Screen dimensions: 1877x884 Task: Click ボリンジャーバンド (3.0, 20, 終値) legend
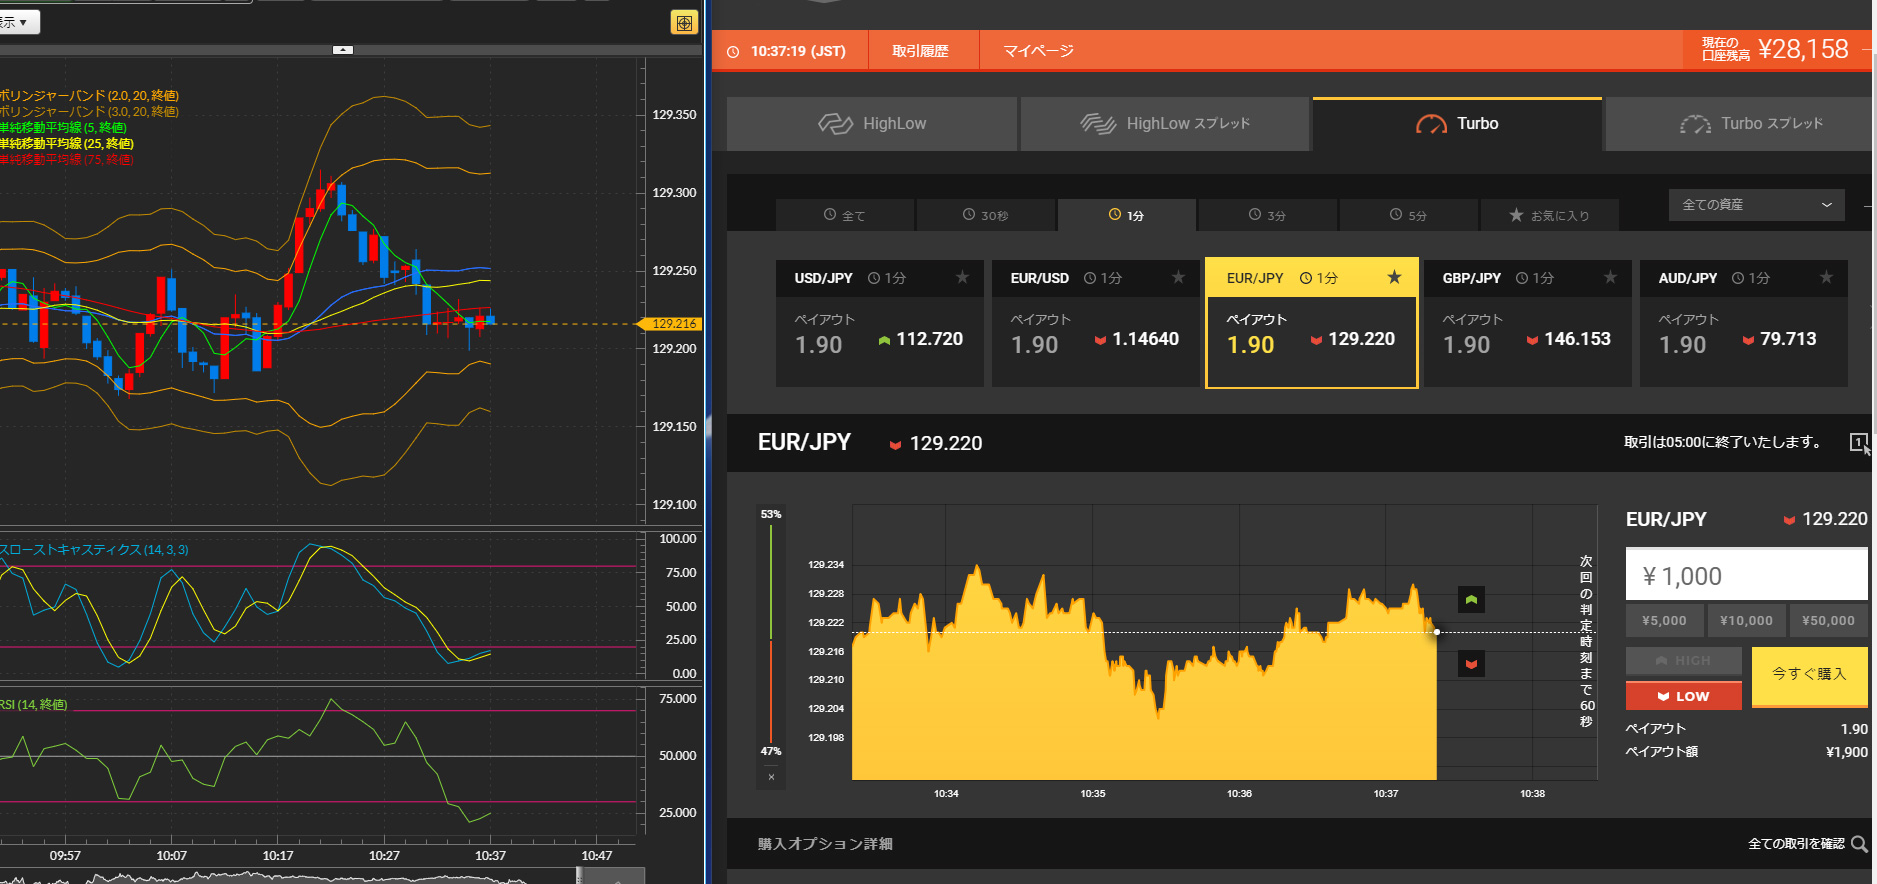[90, 112]
